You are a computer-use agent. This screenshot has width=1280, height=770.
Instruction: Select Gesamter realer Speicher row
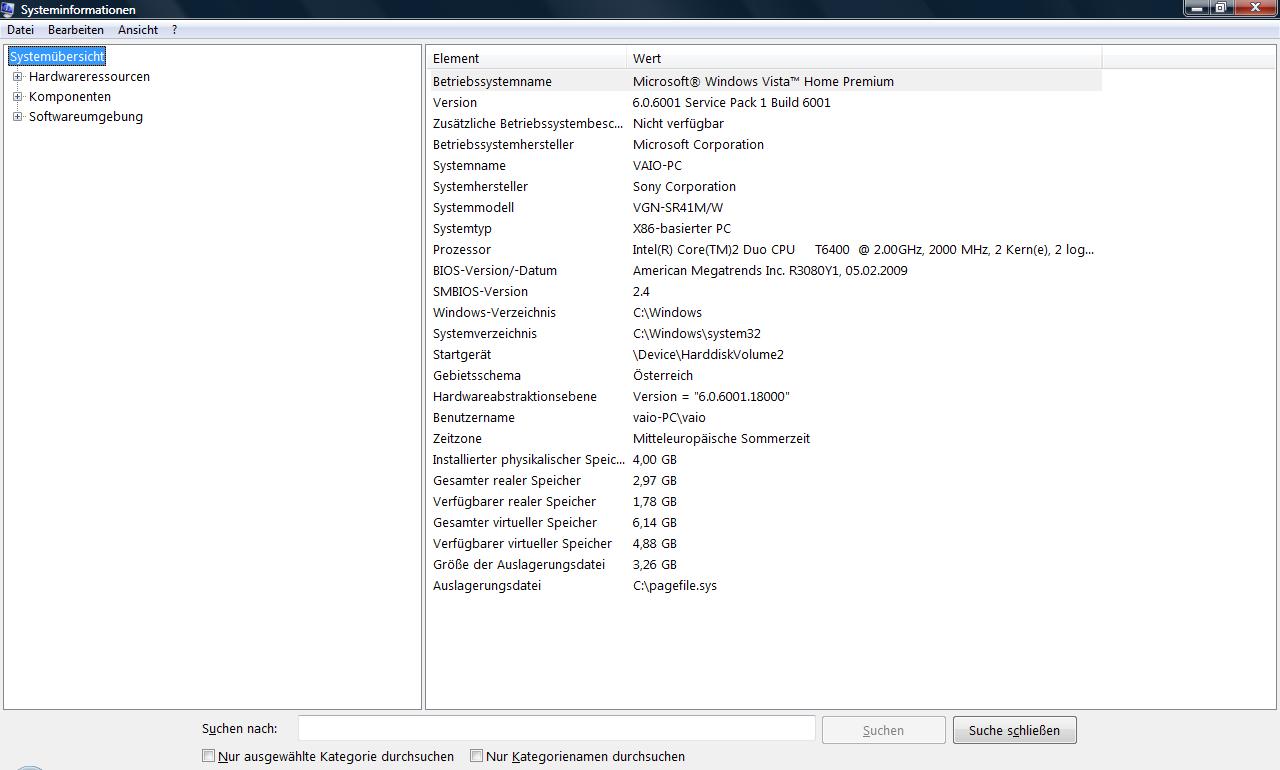pyautogui.click(x=764, y=481)
